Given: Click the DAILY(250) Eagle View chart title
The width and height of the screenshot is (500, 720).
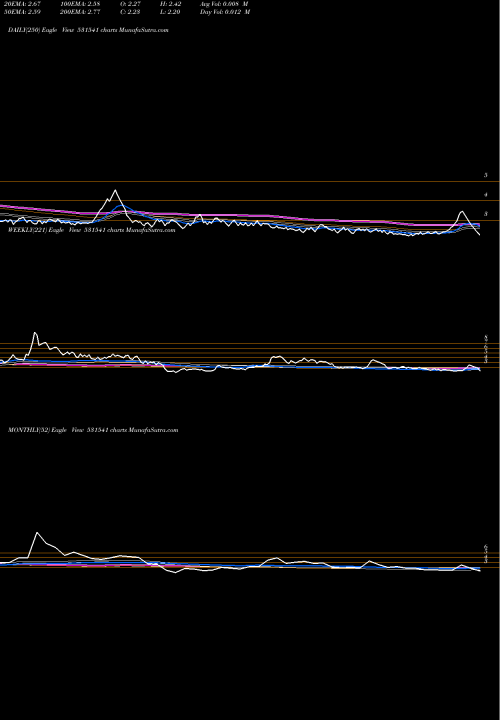Looking at the screenshot, I should click(x=88, y=30).
